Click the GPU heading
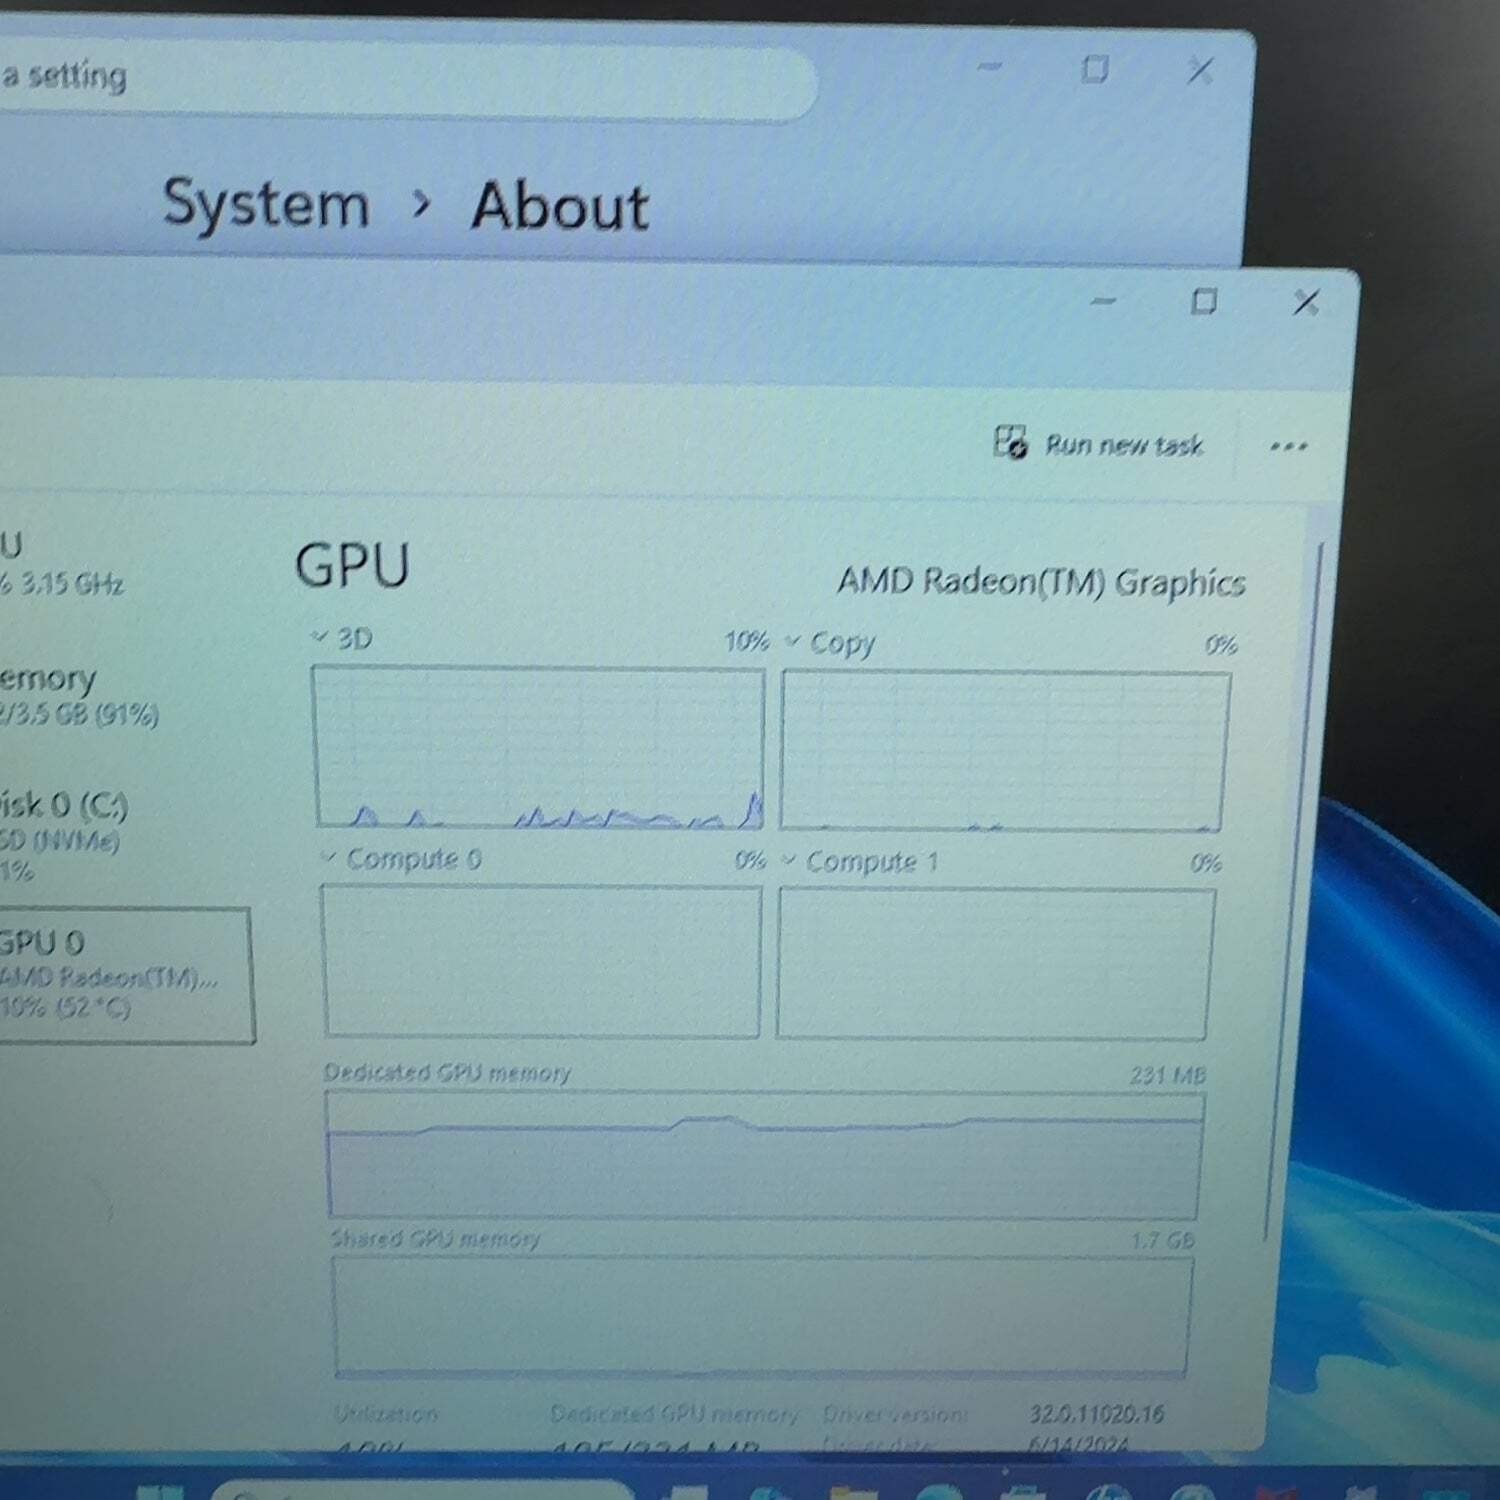 (352, 565)
